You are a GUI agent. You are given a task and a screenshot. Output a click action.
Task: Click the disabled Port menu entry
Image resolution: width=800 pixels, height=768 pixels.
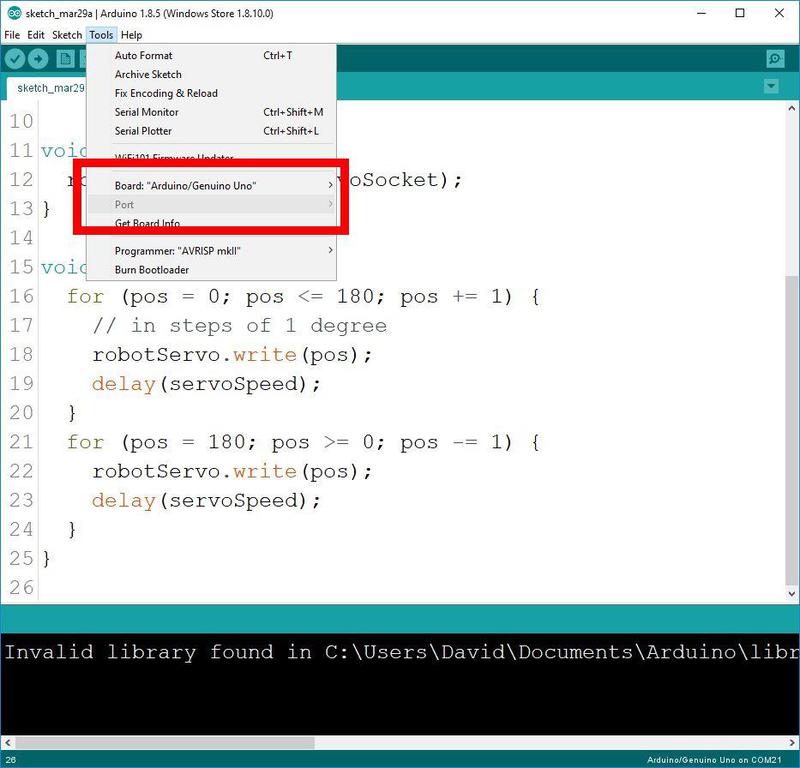211,204
